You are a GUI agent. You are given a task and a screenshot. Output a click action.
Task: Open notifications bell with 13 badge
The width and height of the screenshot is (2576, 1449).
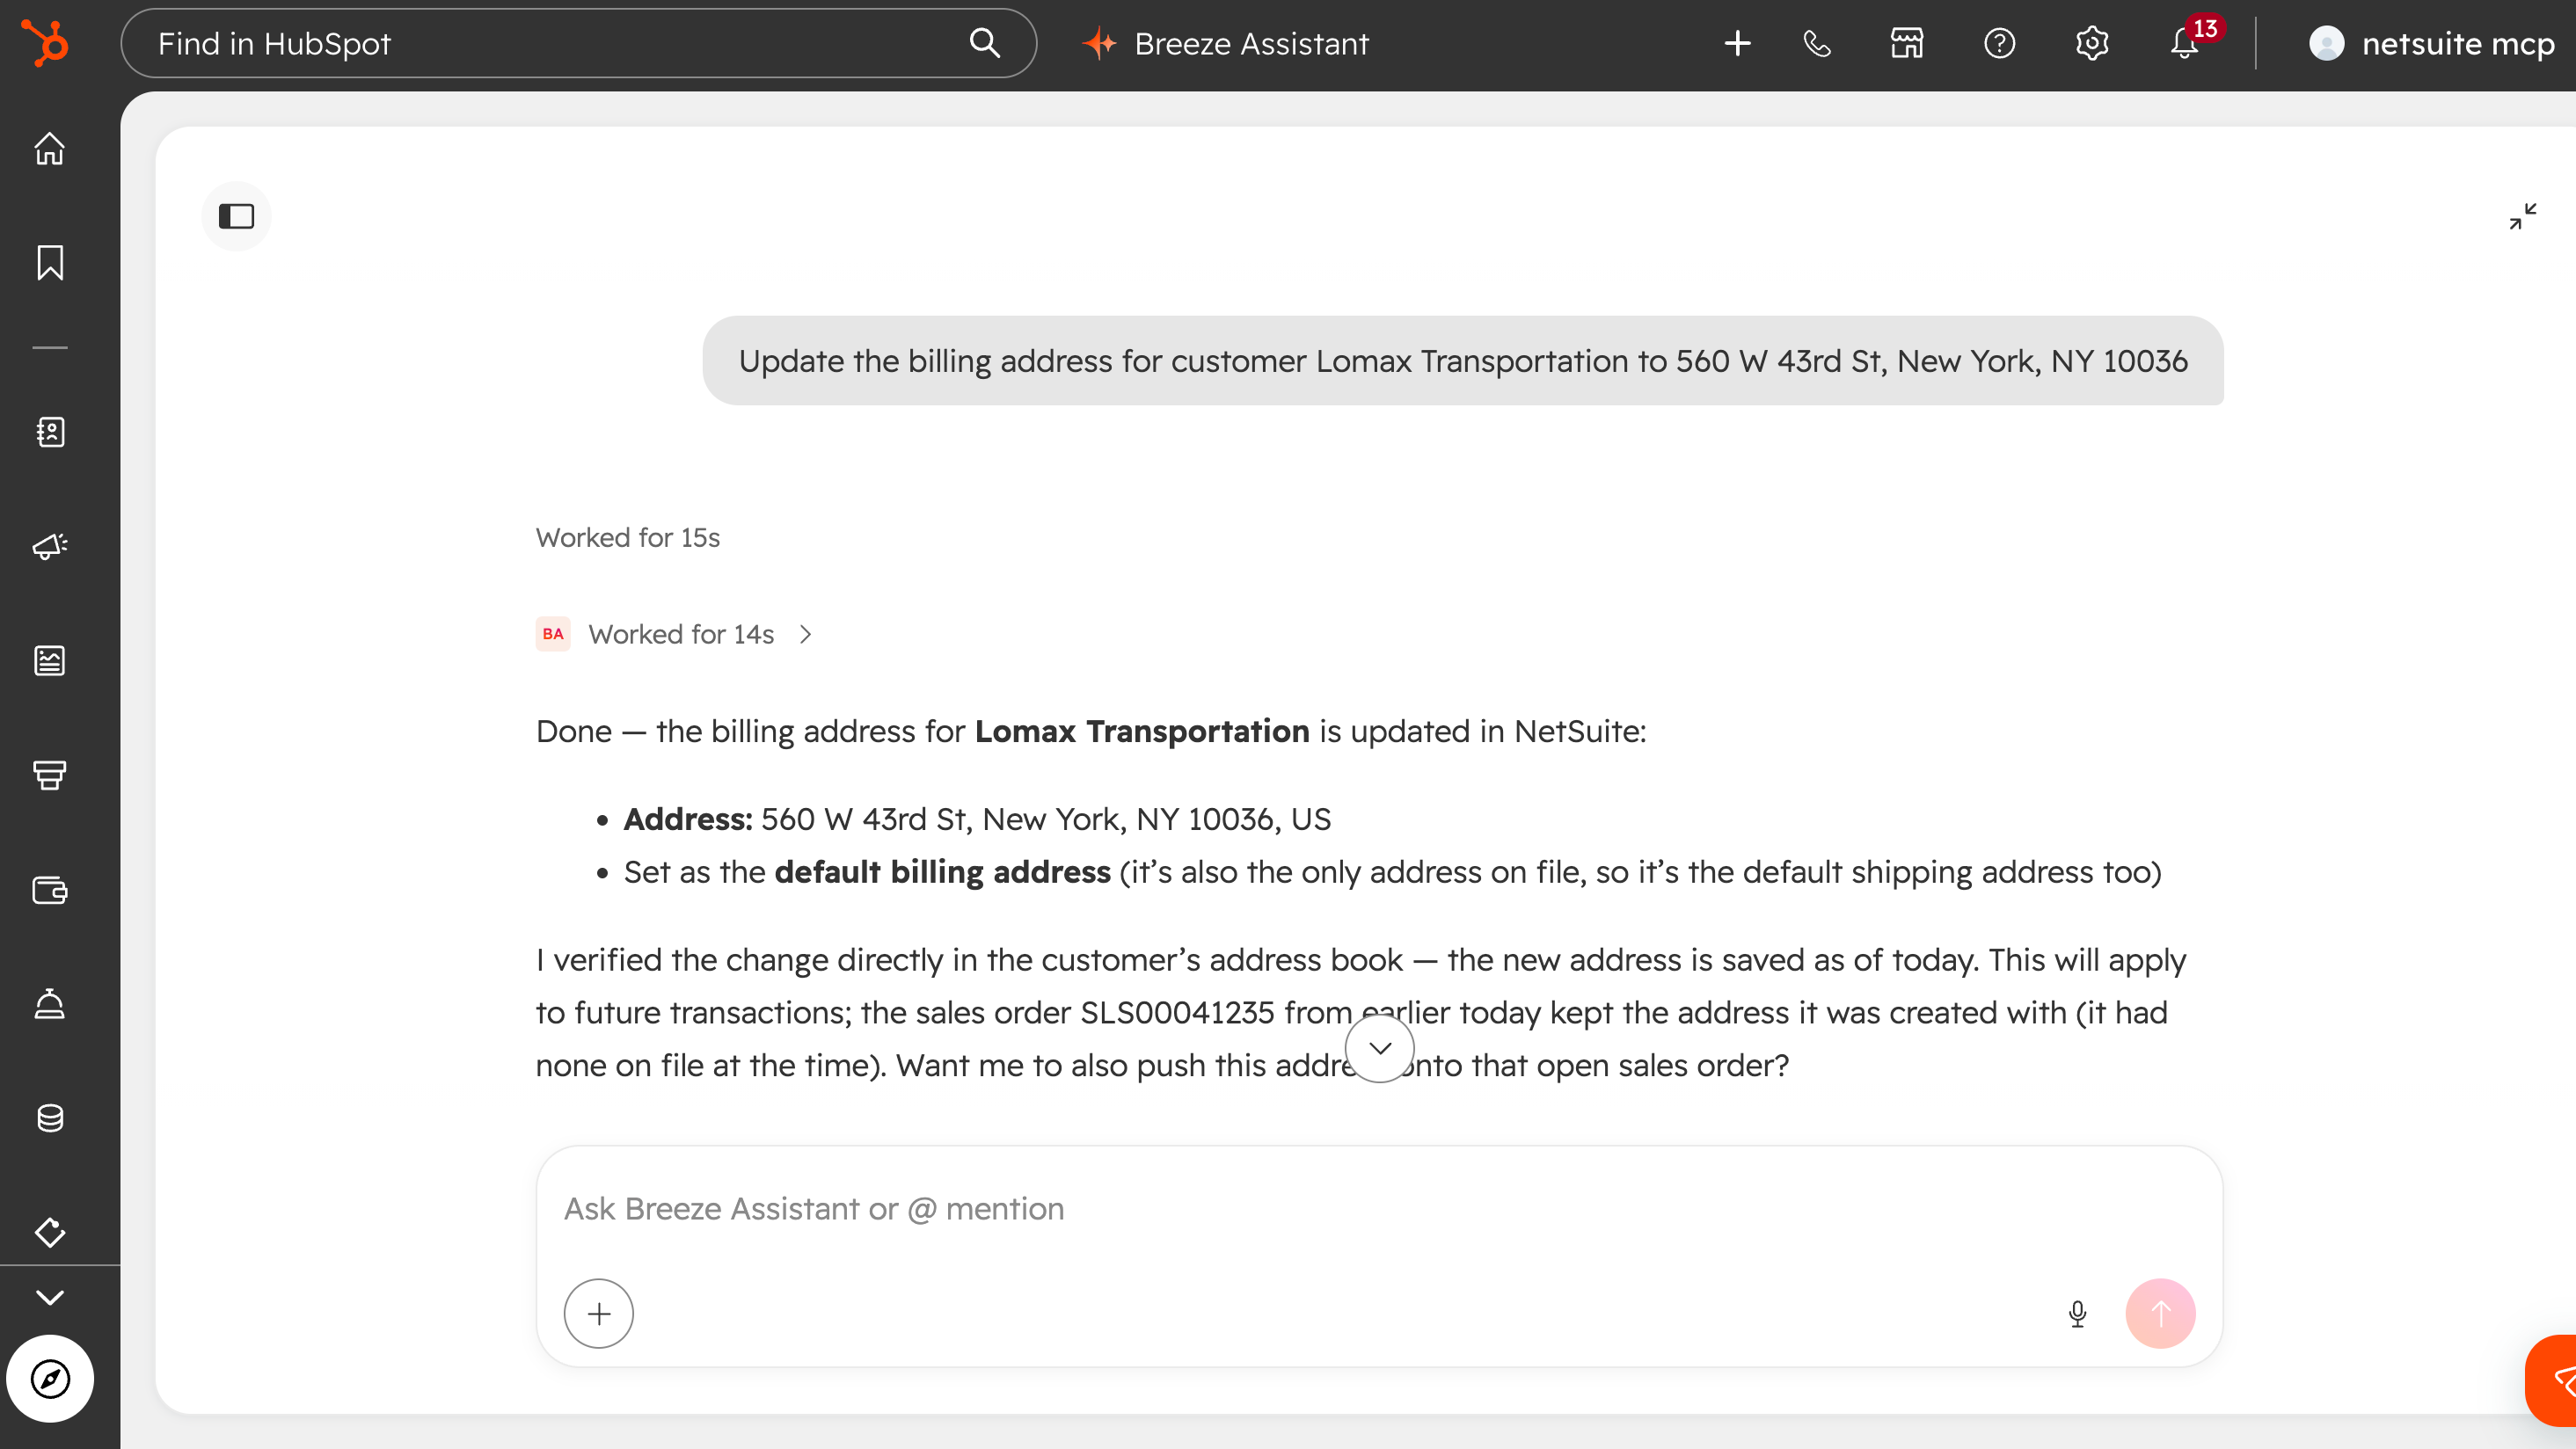point(2188,42)
